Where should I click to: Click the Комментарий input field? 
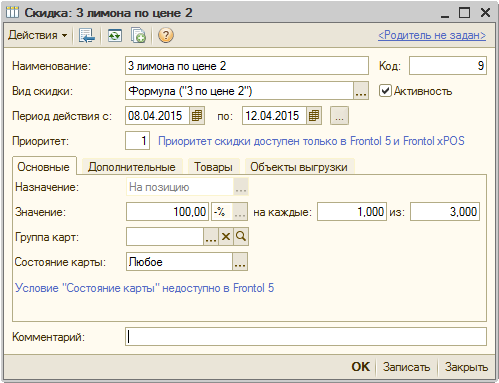[x=306, y=337]
